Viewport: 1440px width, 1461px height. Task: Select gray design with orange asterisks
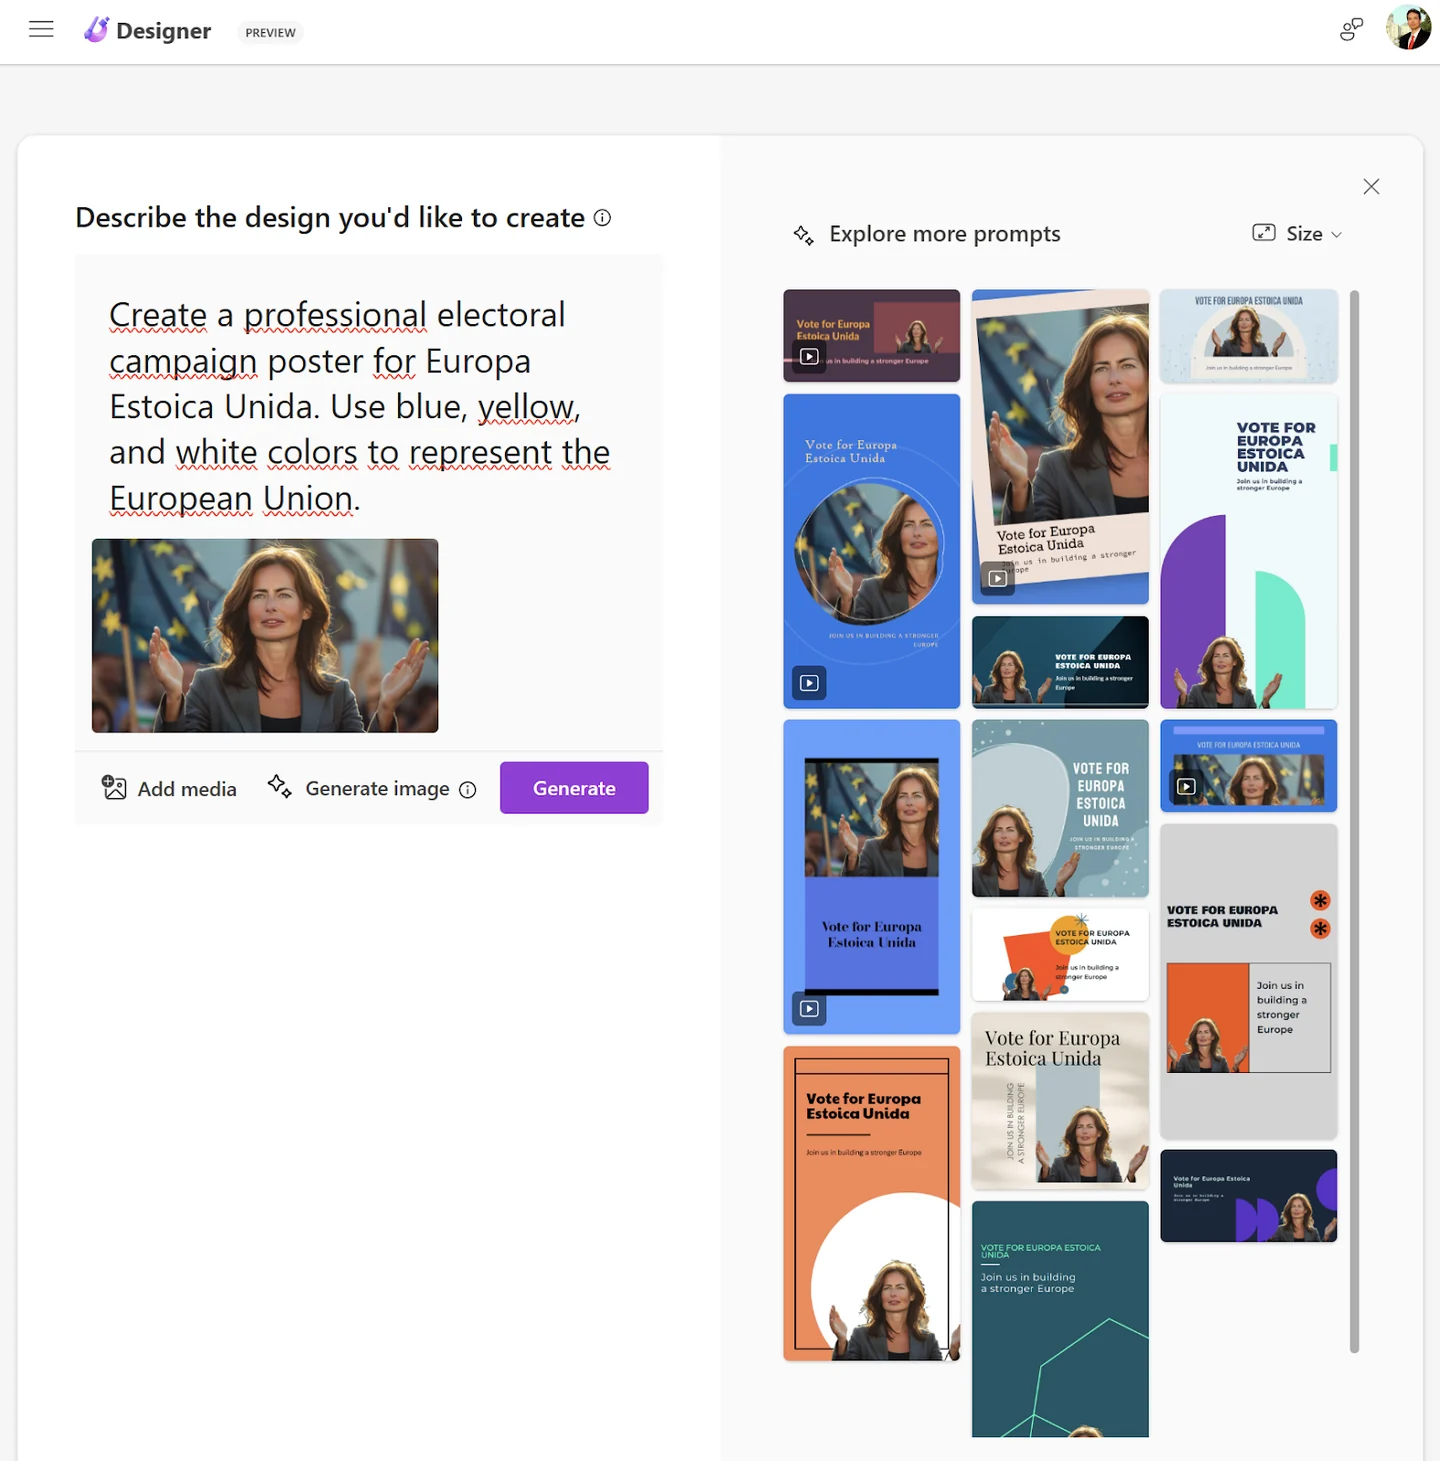click(x=1248, y=981)
